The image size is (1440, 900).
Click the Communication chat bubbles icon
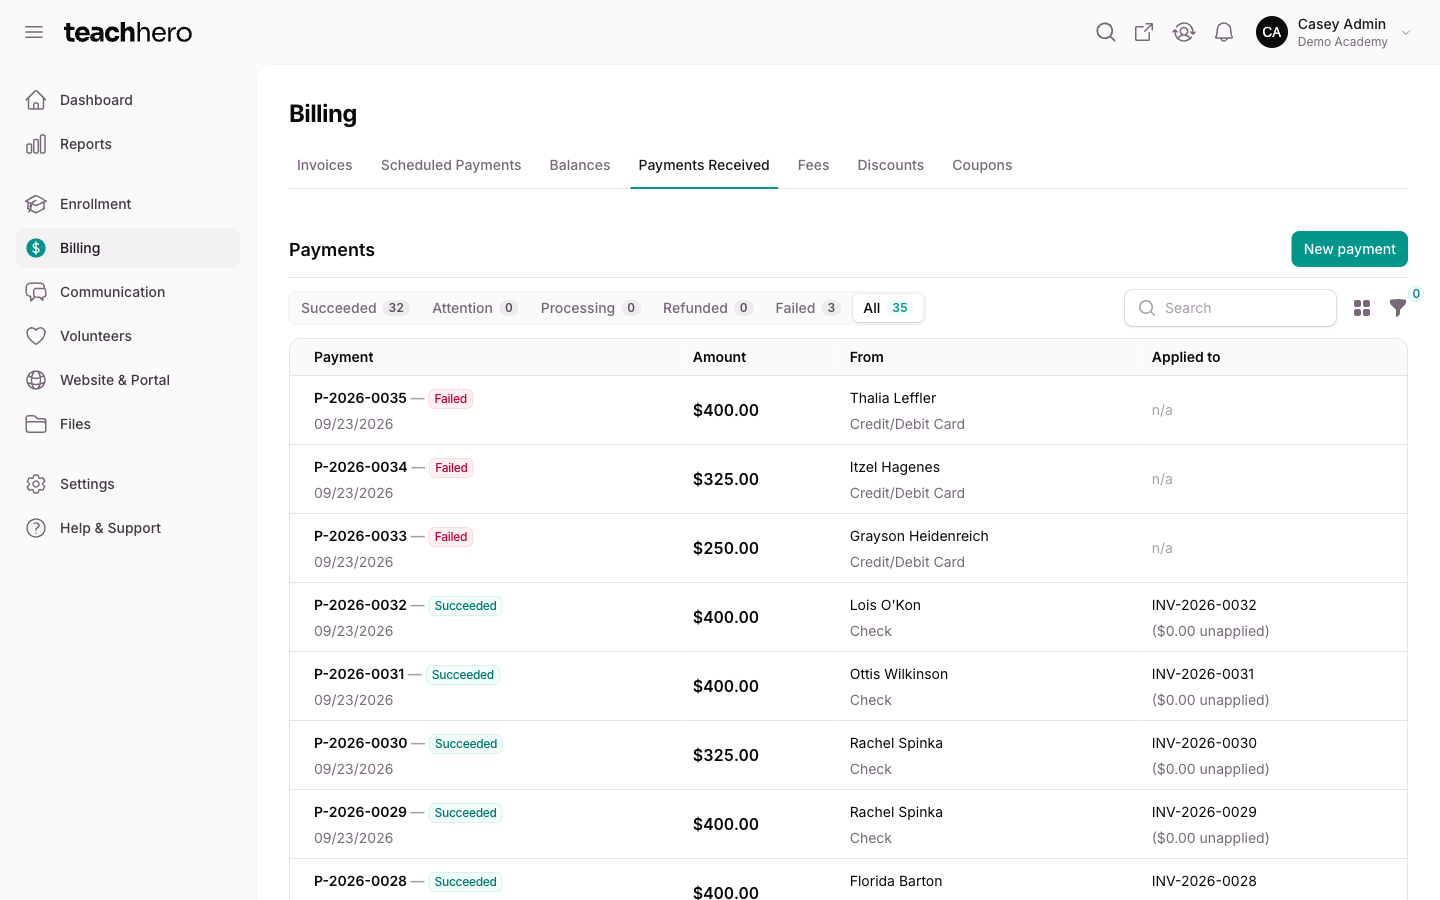point(36,292)
